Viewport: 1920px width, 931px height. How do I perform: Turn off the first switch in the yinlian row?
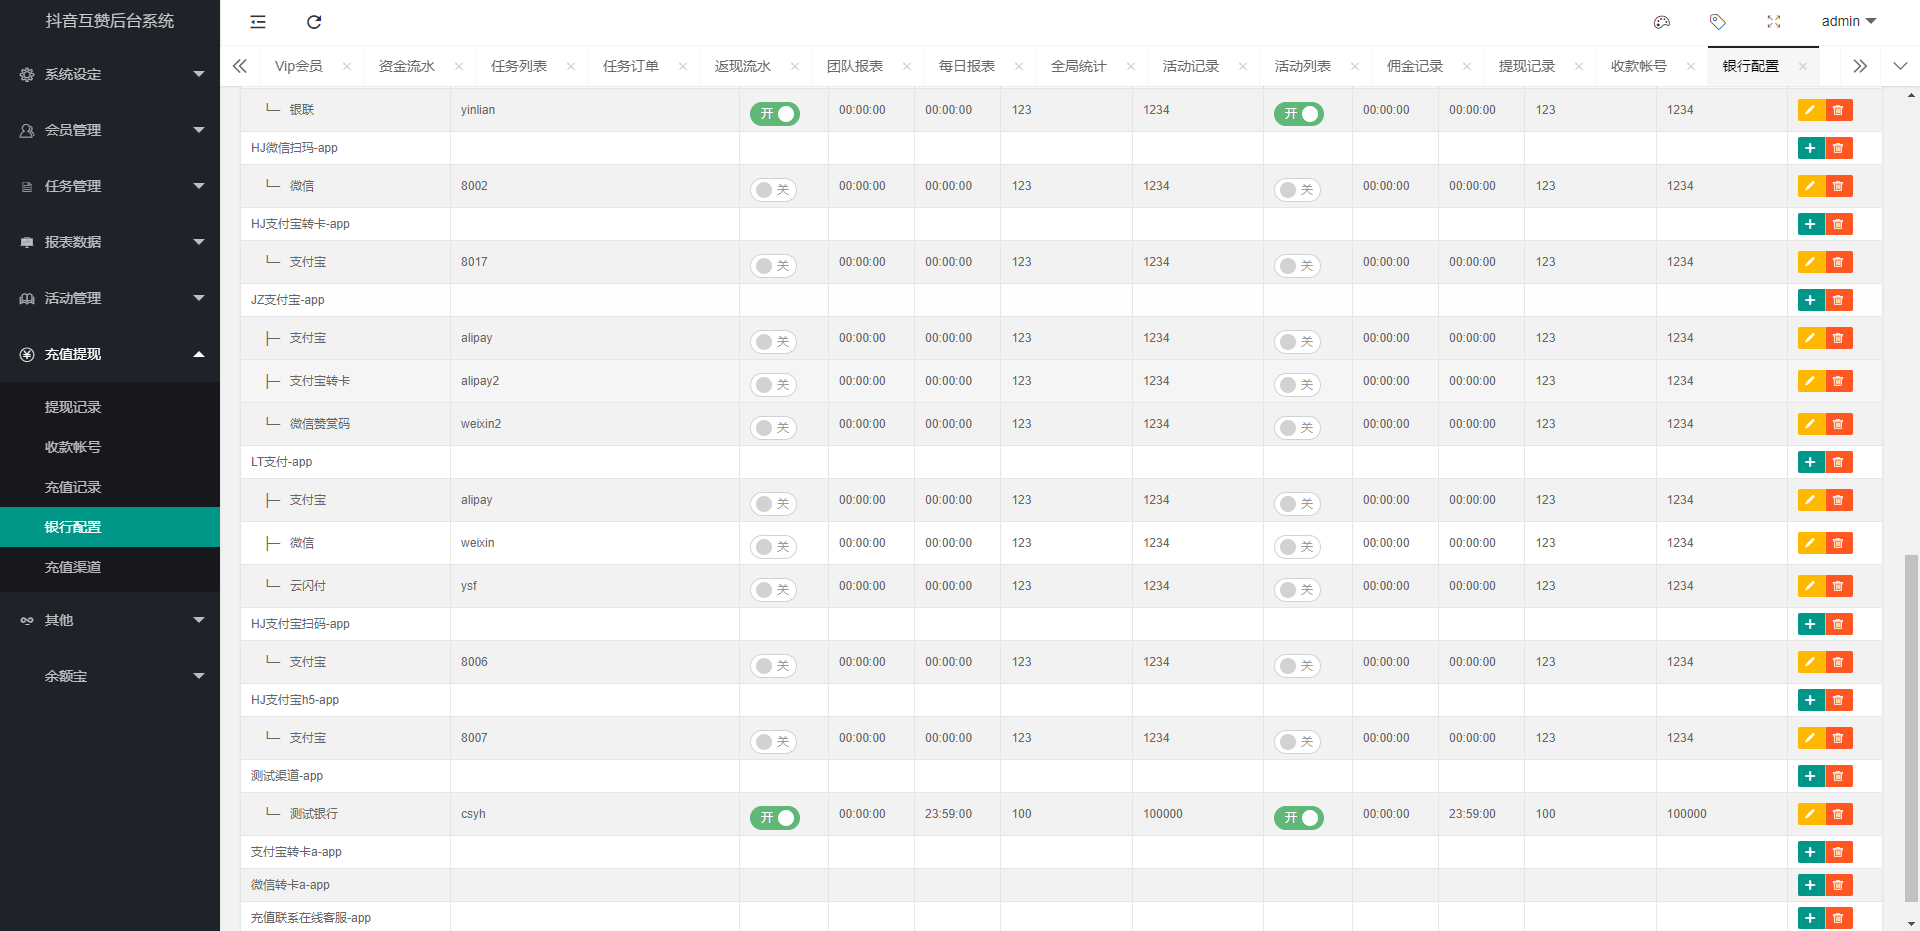(775, 114)
